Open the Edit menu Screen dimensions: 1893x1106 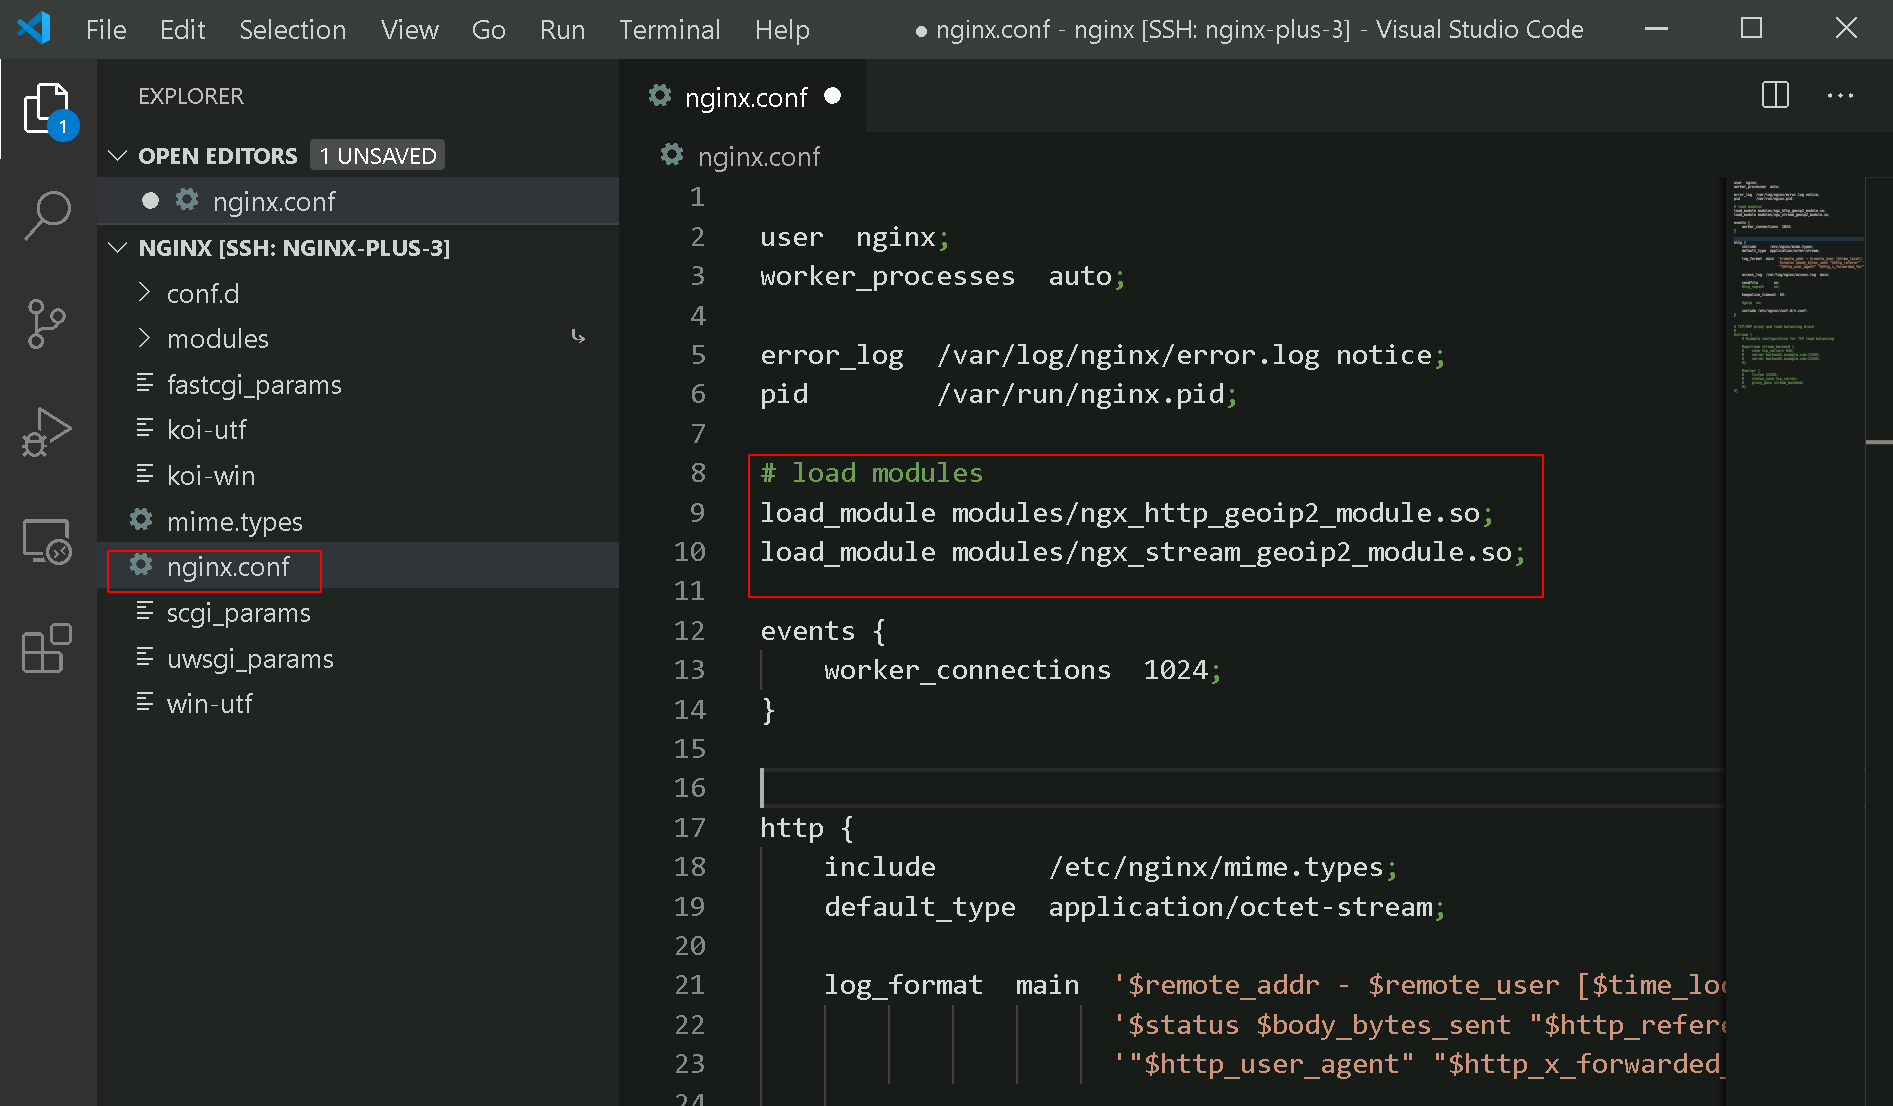tap(182, 30)
